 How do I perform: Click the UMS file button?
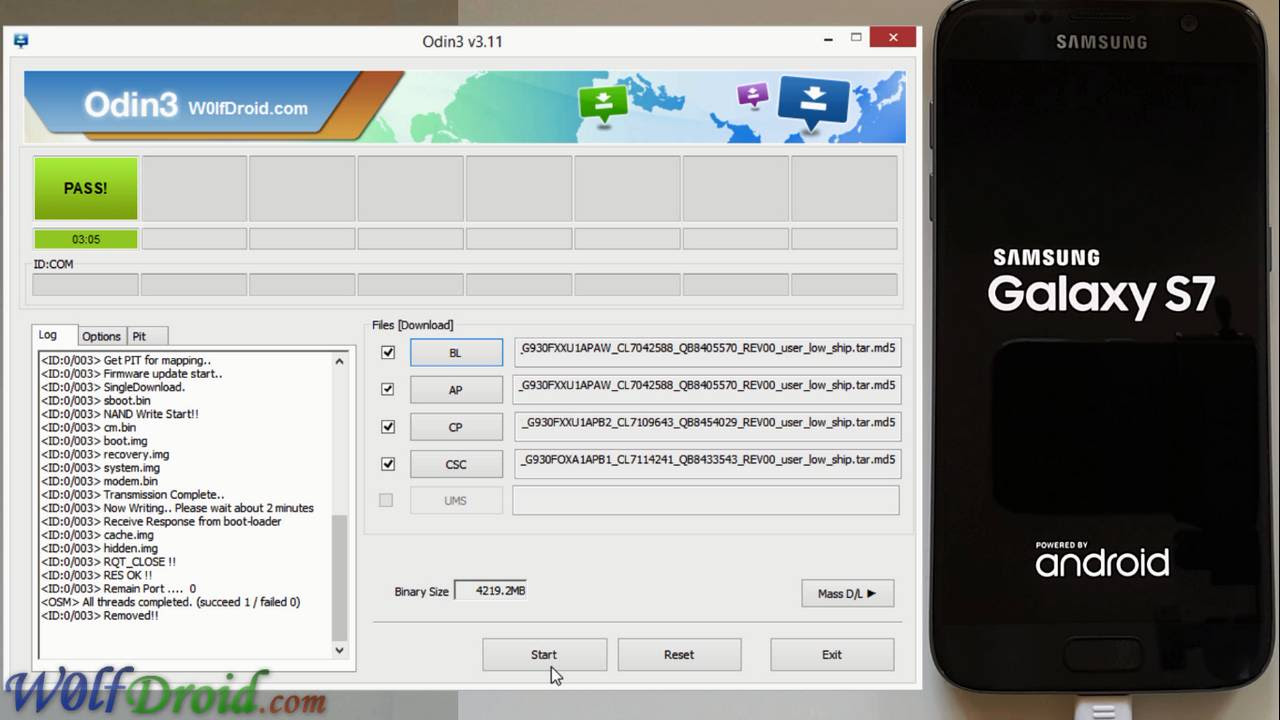click(x=456, y=500)
